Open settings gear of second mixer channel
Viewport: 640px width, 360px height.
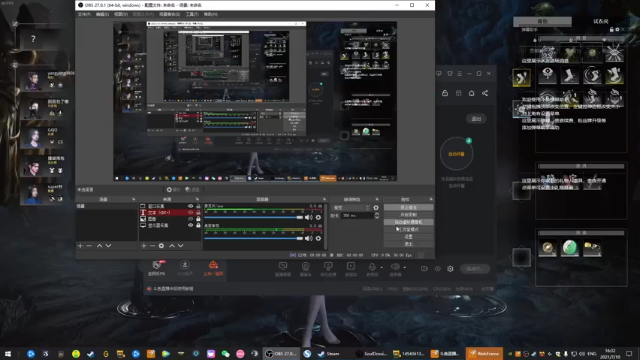pyautogui.click(x=318, y=238)
